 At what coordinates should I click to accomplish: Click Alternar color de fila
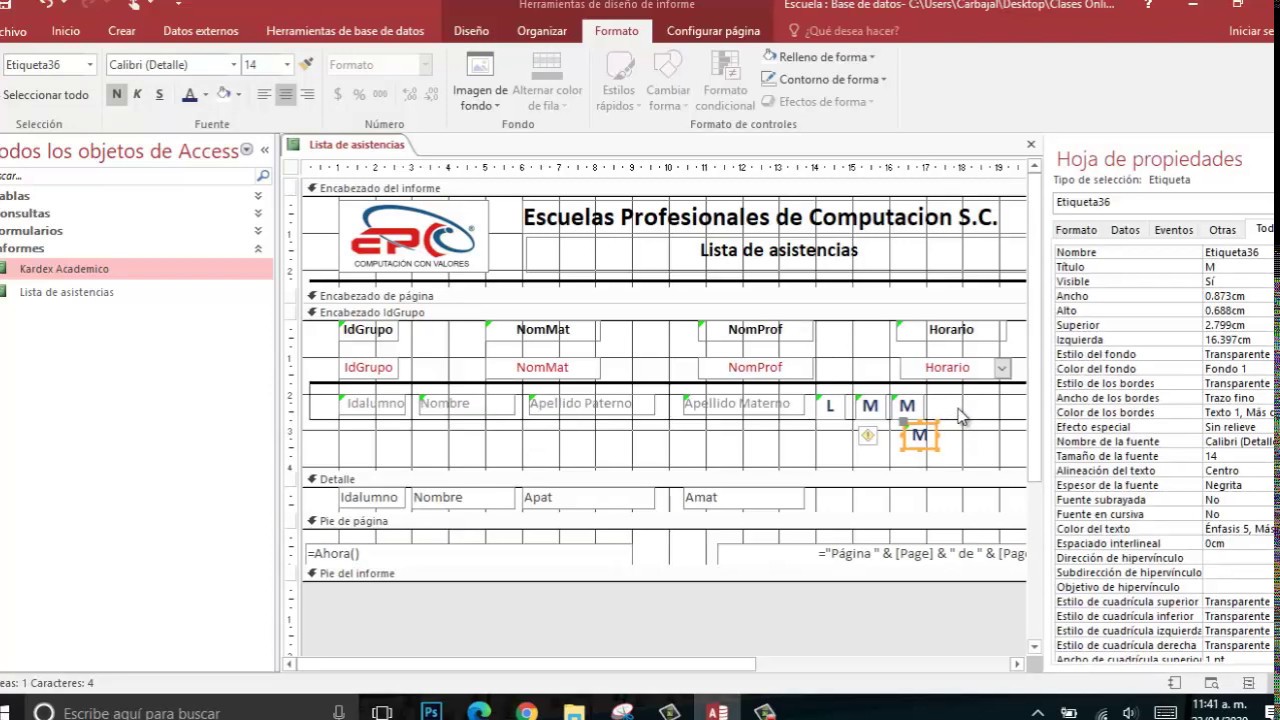point(547,83)
